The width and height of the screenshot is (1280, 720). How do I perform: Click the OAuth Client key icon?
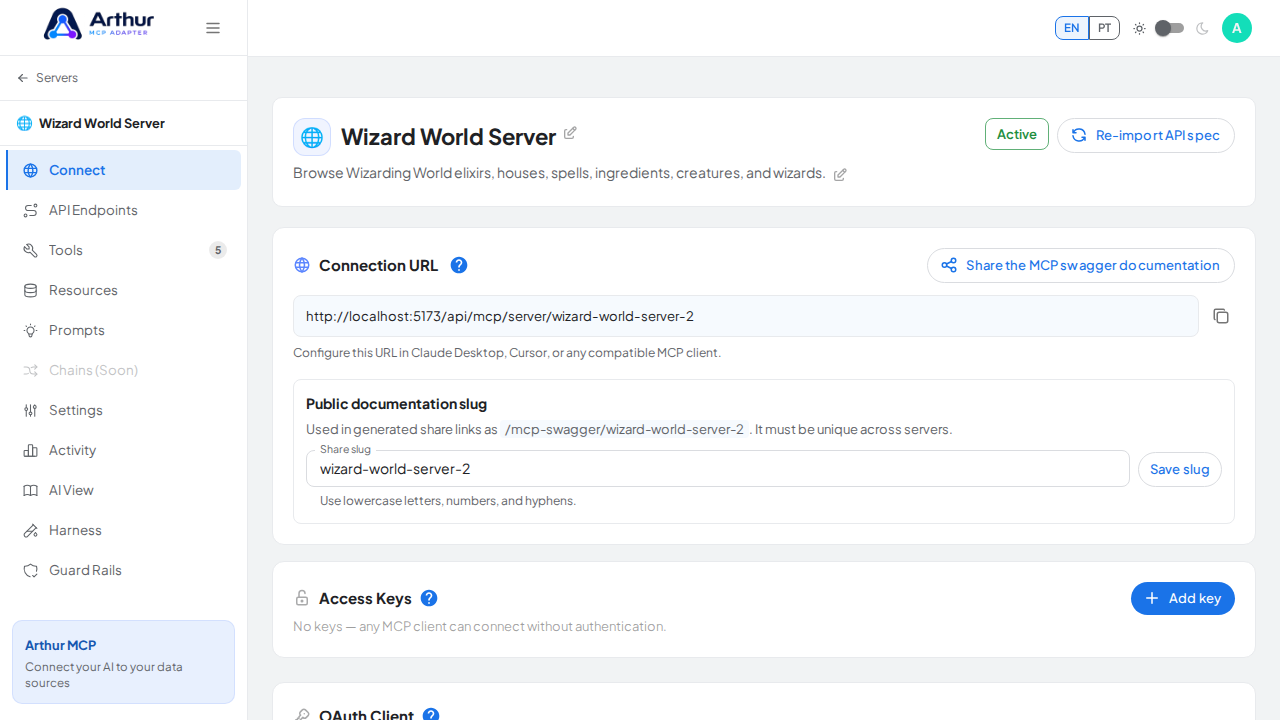302,715
